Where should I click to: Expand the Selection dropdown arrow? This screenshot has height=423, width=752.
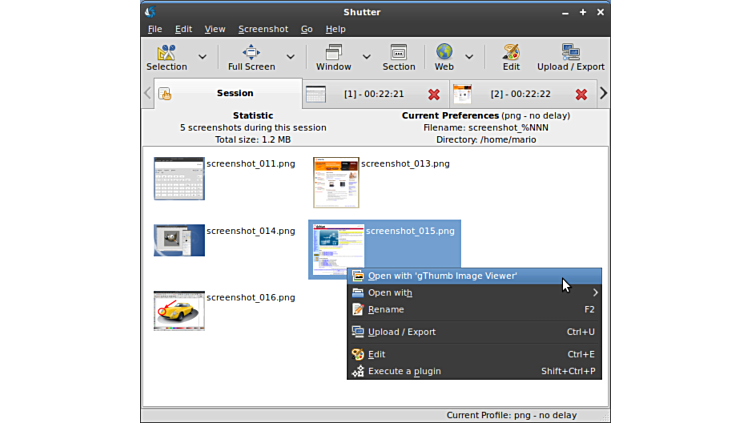203,57
